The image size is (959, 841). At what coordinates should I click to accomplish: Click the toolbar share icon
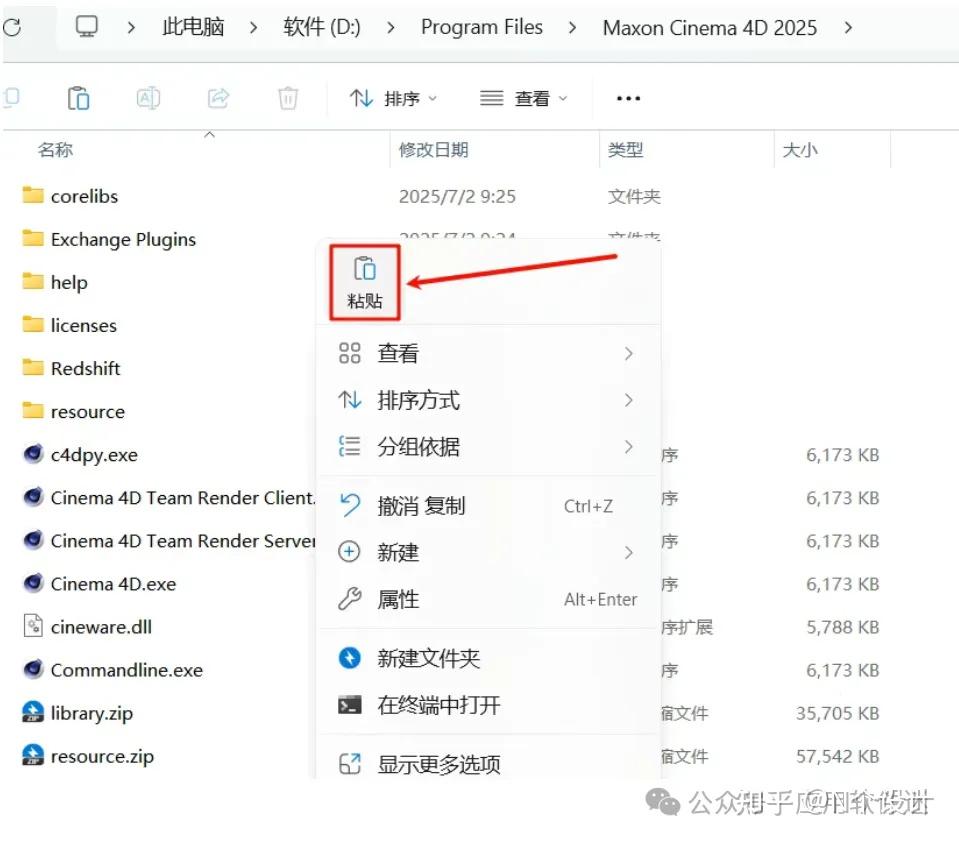pos(218,98)
